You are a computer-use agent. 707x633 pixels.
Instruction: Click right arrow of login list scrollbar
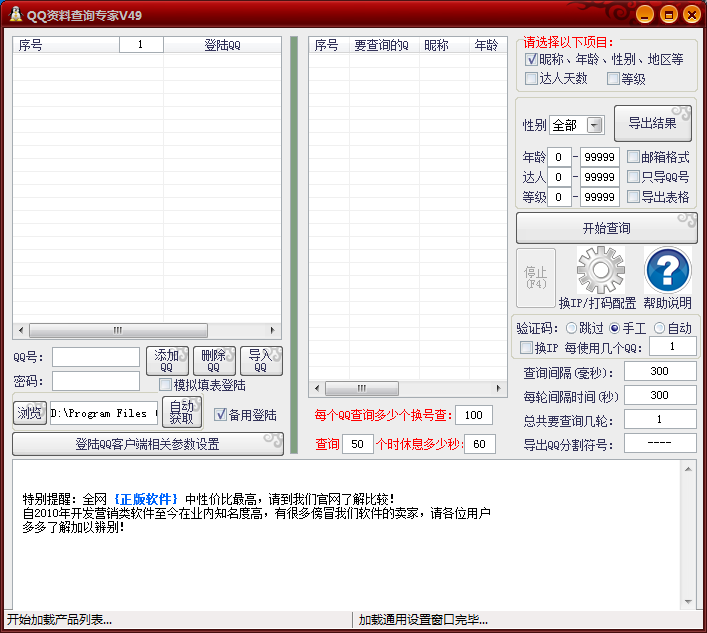[x=272, y=330]
